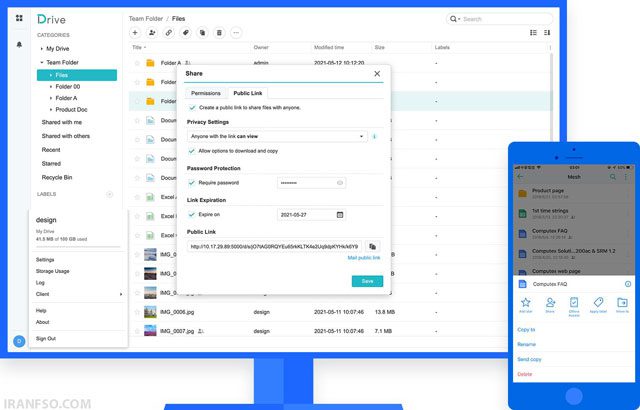Toggle Create a public link checkbox
This screenshot has width=640, height=410.
click(x=192, y=108)
